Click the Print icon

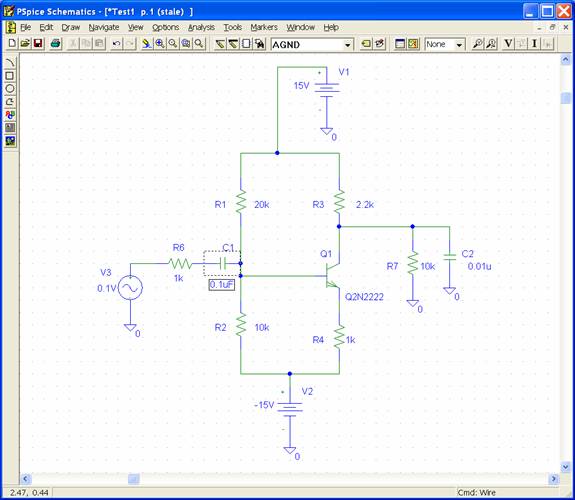point(55,44)
